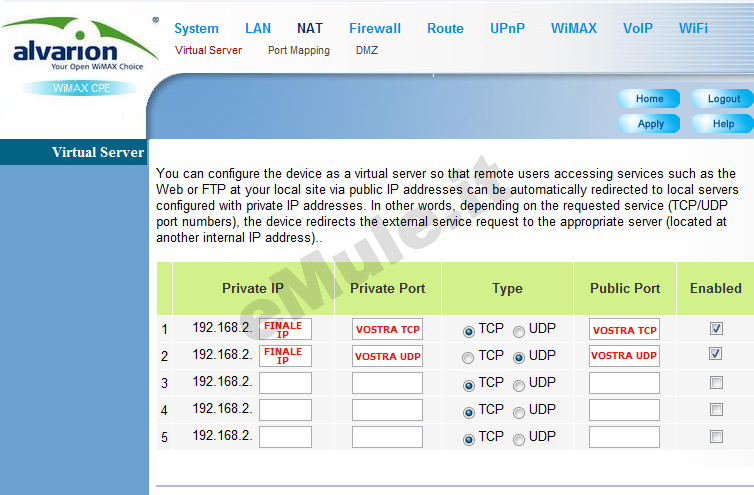Focus the Private IP field in row 2

(285, 356)
